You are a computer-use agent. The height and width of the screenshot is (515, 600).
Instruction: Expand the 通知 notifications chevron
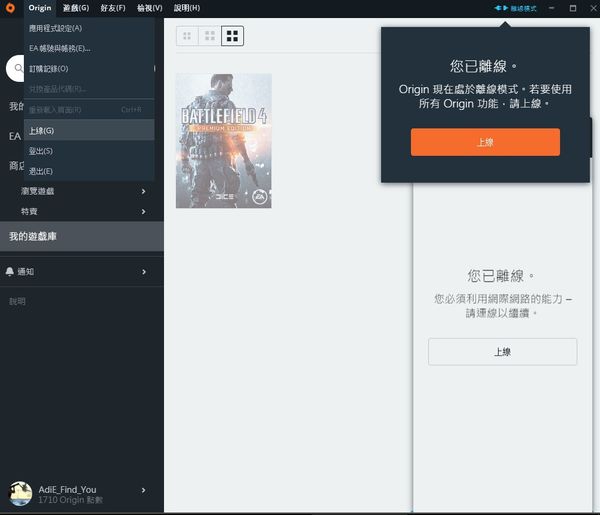point(143,271)
